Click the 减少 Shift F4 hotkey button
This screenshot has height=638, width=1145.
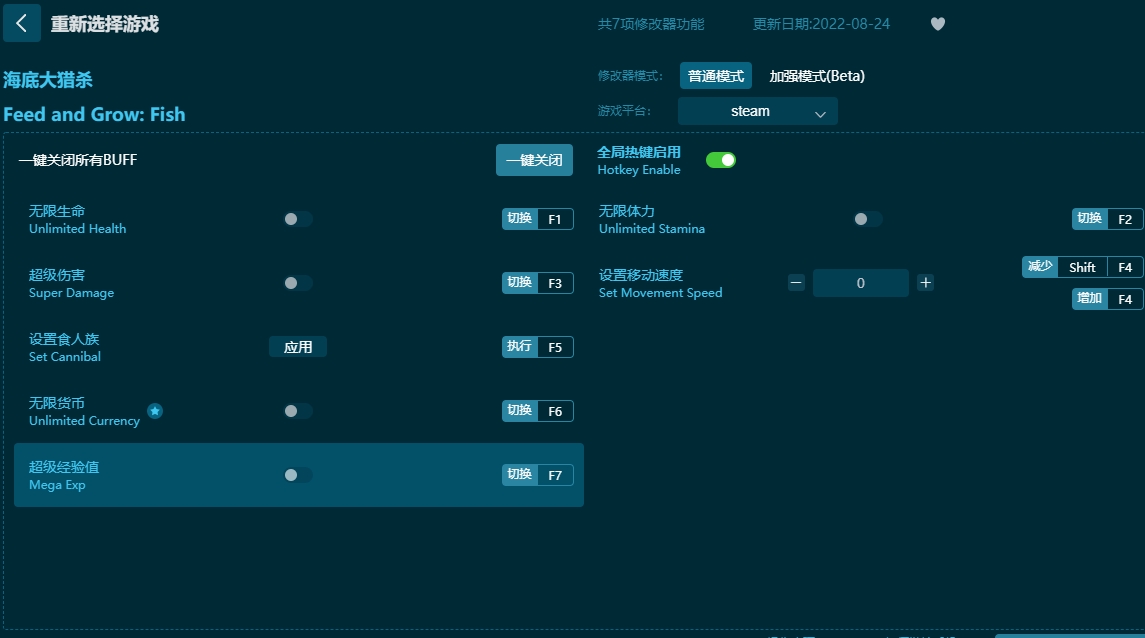[1082, 267]
